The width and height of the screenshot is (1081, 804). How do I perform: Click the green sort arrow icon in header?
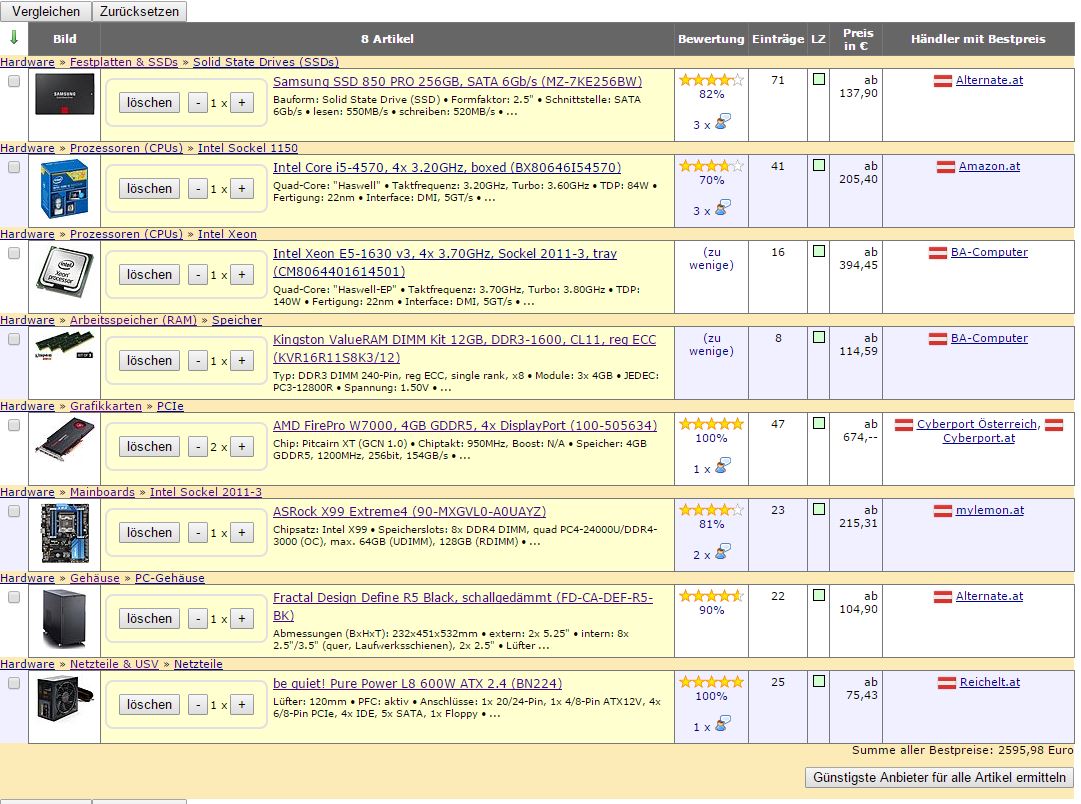coord(13,37)
